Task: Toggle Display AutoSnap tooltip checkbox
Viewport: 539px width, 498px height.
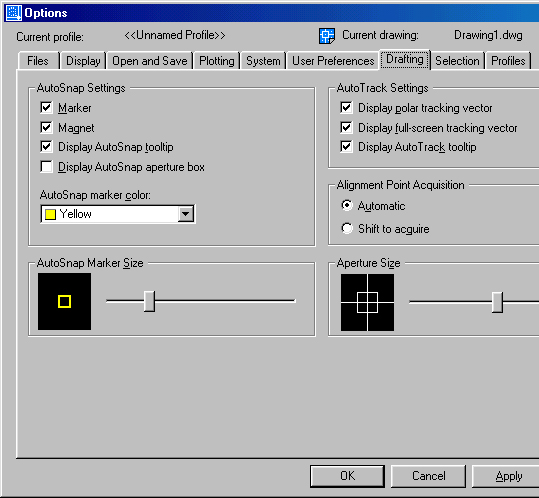Action: click(x=46, y=147)
